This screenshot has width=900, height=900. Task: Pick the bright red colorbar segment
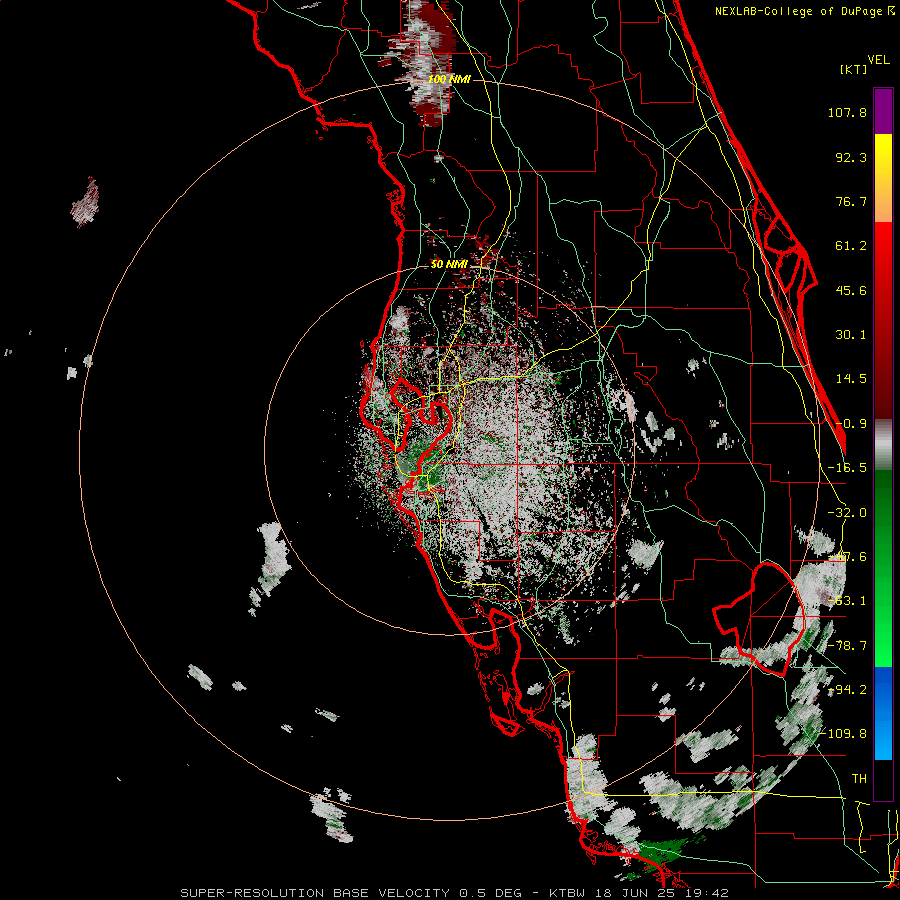point(883,247)
